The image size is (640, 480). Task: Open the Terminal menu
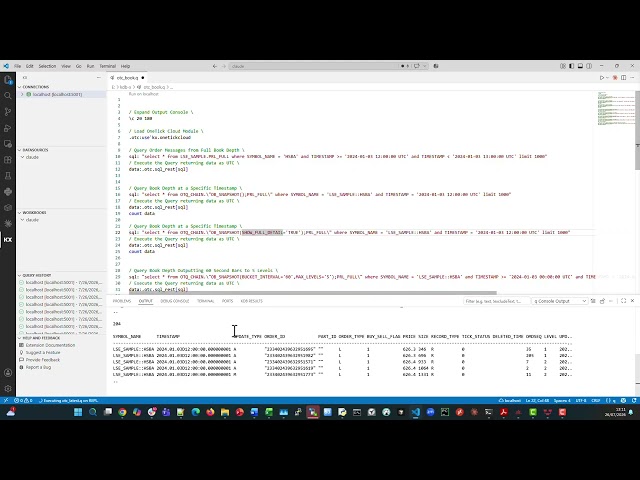(107, 66)
